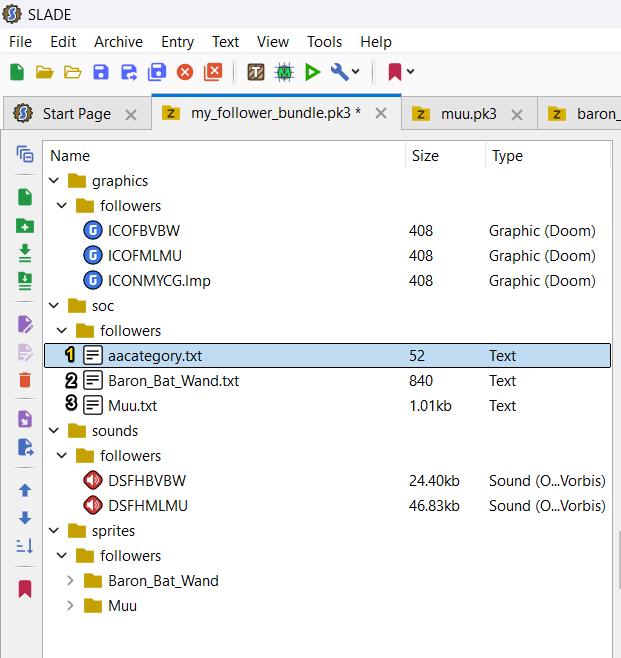Open the File menu
This screenshot has width=621, height=658.
(x=21, y=42)
